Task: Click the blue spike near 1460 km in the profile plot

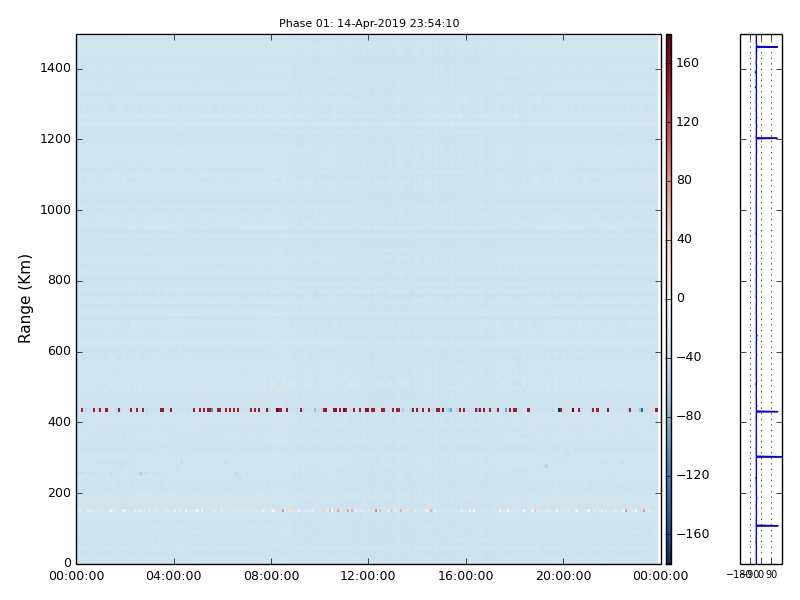Action: (767, 47)
